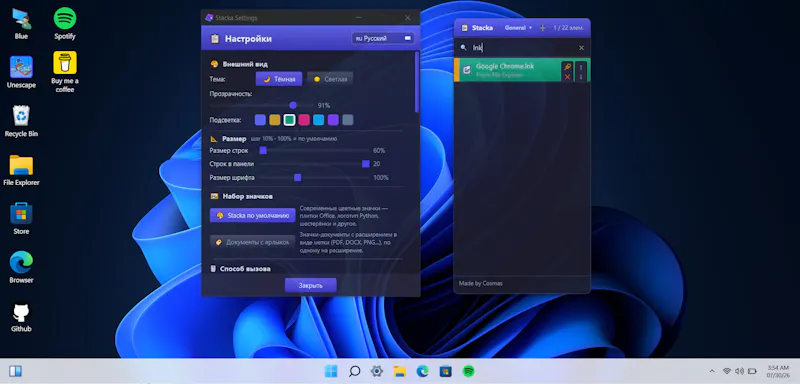Click the palette icon next to Внешний вид
The image size is (800, 384).
[x=214, y=64]
